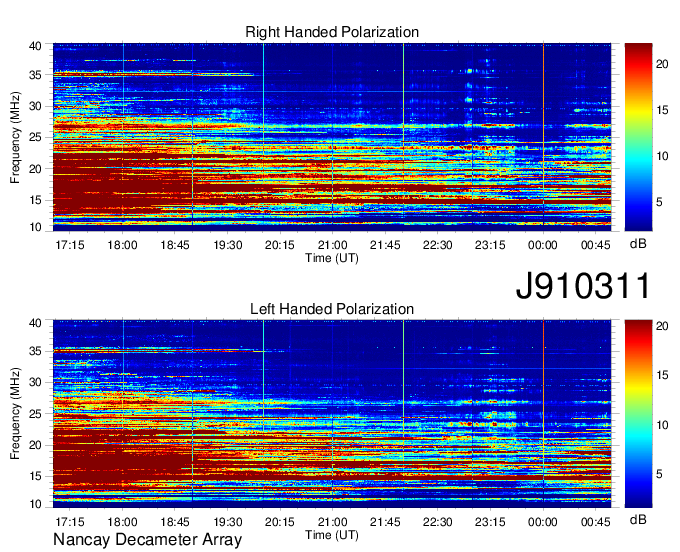Click 10 dB tick on Right Handed colorbar
Image resolution: width=680 pixels, height=552 pixels.
click(662, 156)
